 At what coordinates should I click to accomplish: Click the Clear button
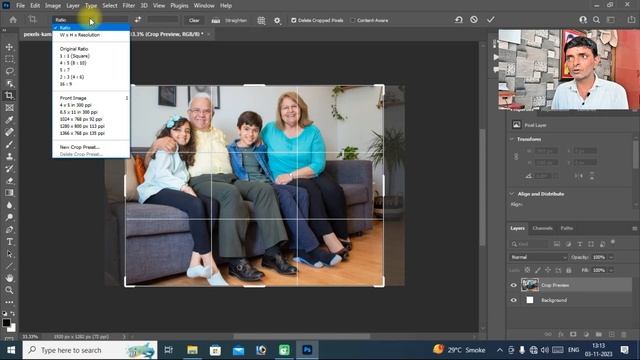(194, 20)
